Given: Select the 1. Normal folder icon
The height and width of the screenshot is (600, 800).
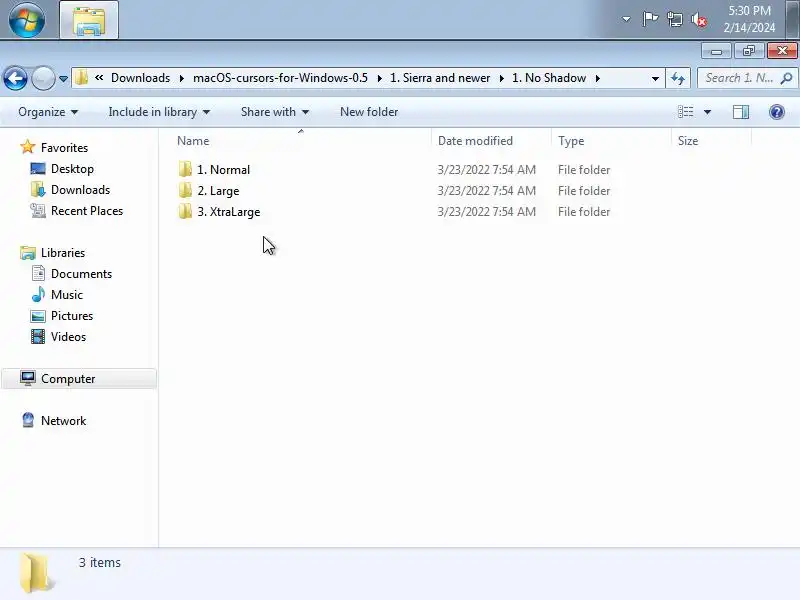Looking at the screenshot, I should pyautogui.click(x=185, y=169).
